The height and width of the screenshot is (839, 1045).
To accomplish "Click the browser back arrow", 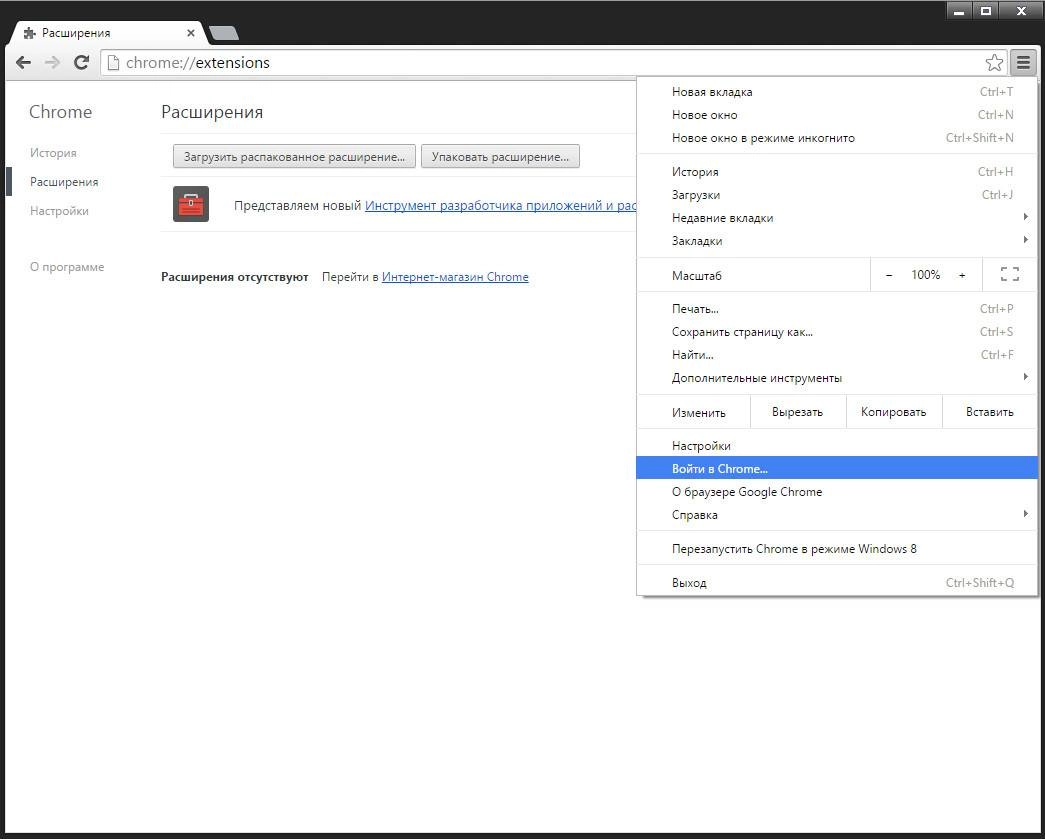I will 23,63.
